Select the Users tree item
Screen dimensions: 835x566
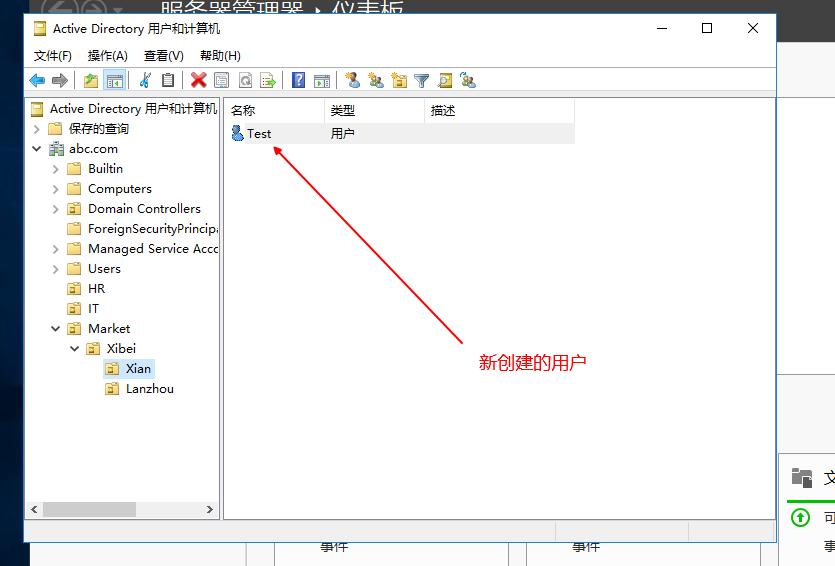pos(104,269)
